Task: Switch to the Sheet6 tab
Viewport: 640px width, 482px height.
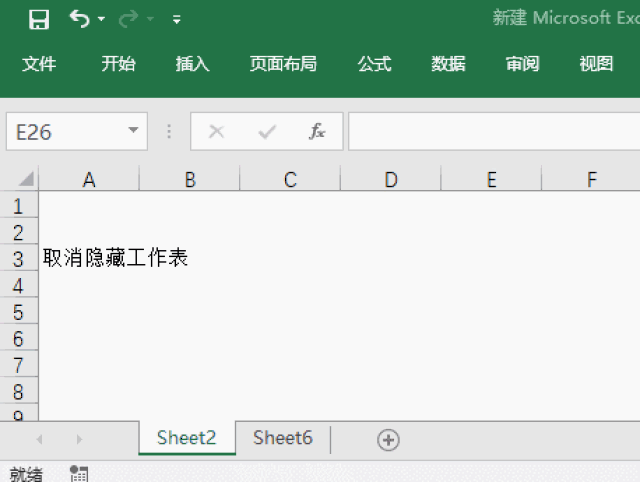Action: tap(282, 438)
